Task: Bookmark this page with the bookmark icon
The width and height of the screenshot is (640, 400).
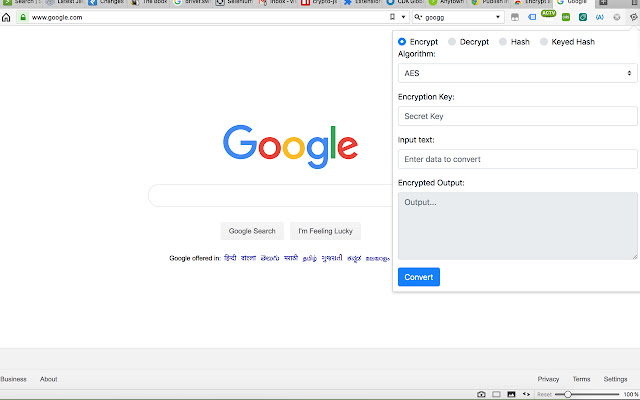Action: (392, 17)
